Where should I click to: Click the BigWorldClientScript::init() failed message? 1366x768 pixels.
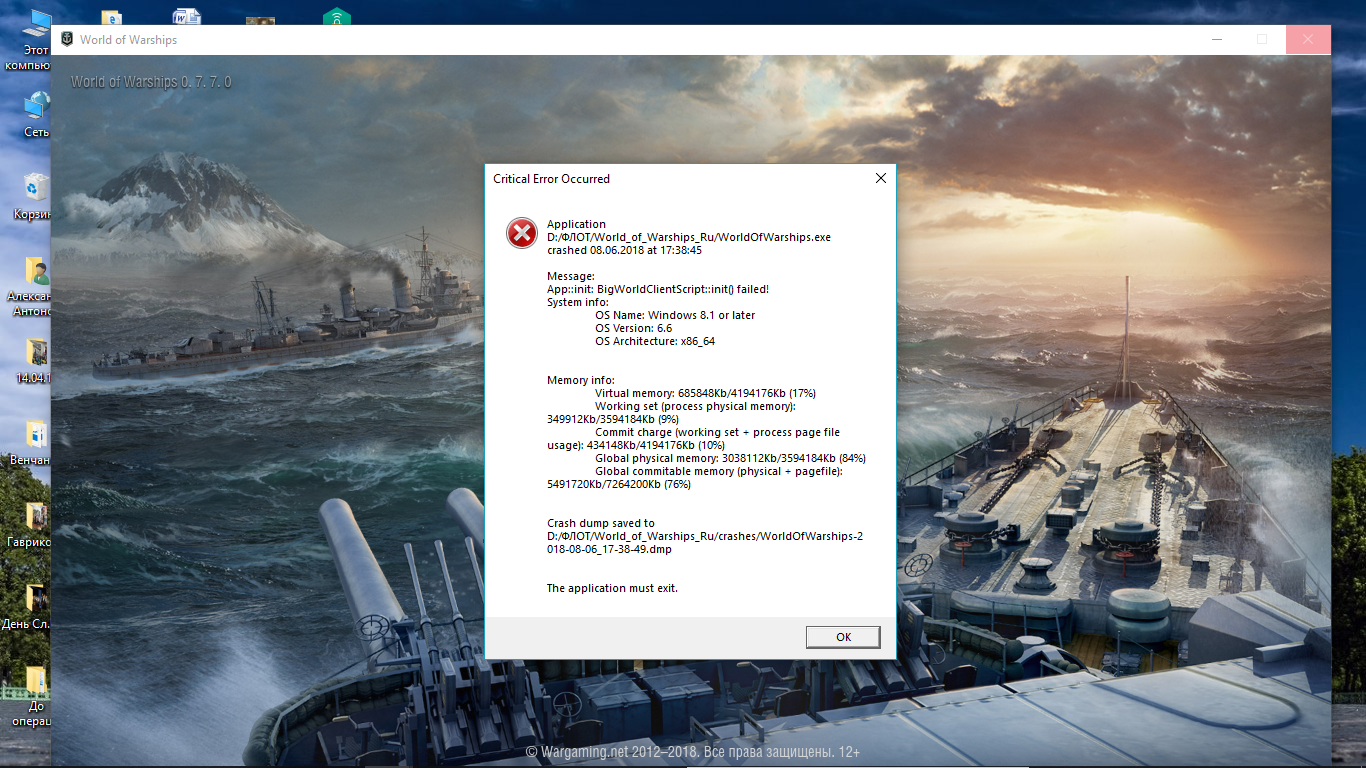point(658,289)
